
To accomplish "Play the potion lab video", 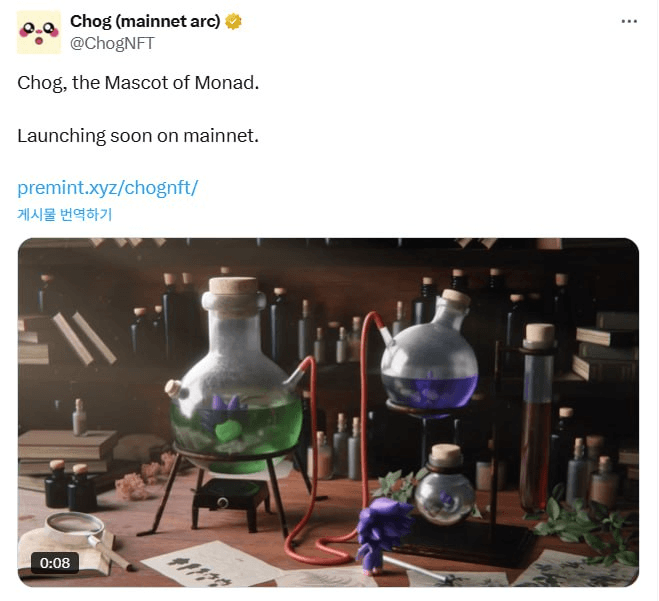I will pyautogui.click(x=328, y=412).
